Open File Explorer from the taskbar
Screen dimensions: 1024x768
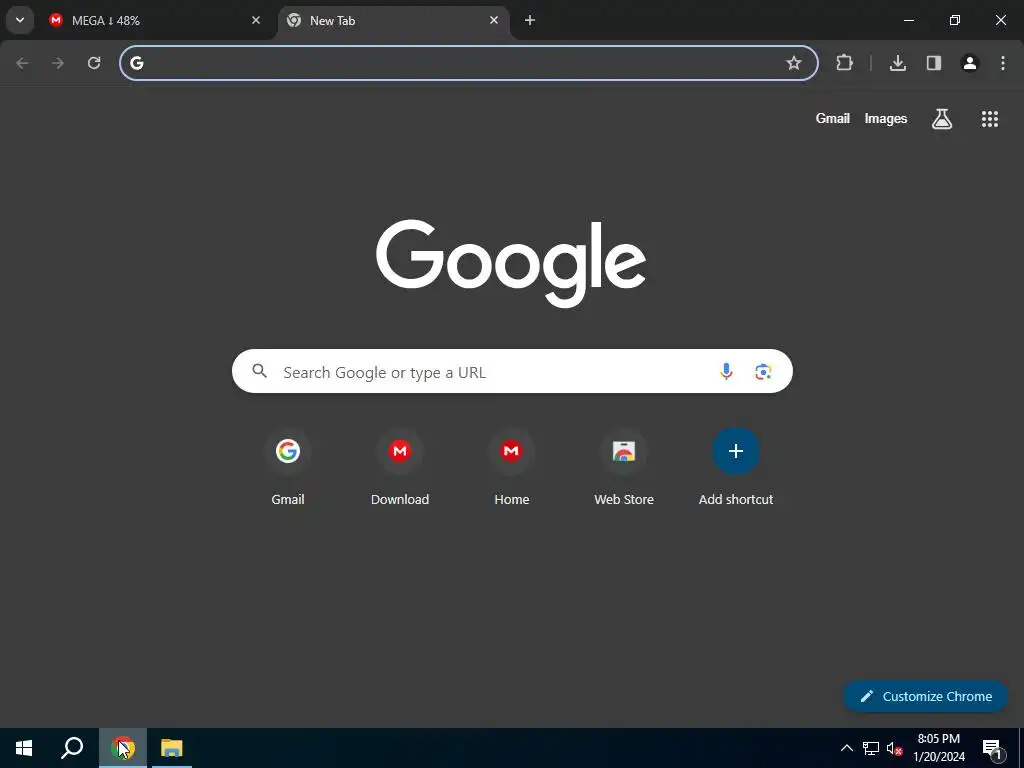coord(172,748)
